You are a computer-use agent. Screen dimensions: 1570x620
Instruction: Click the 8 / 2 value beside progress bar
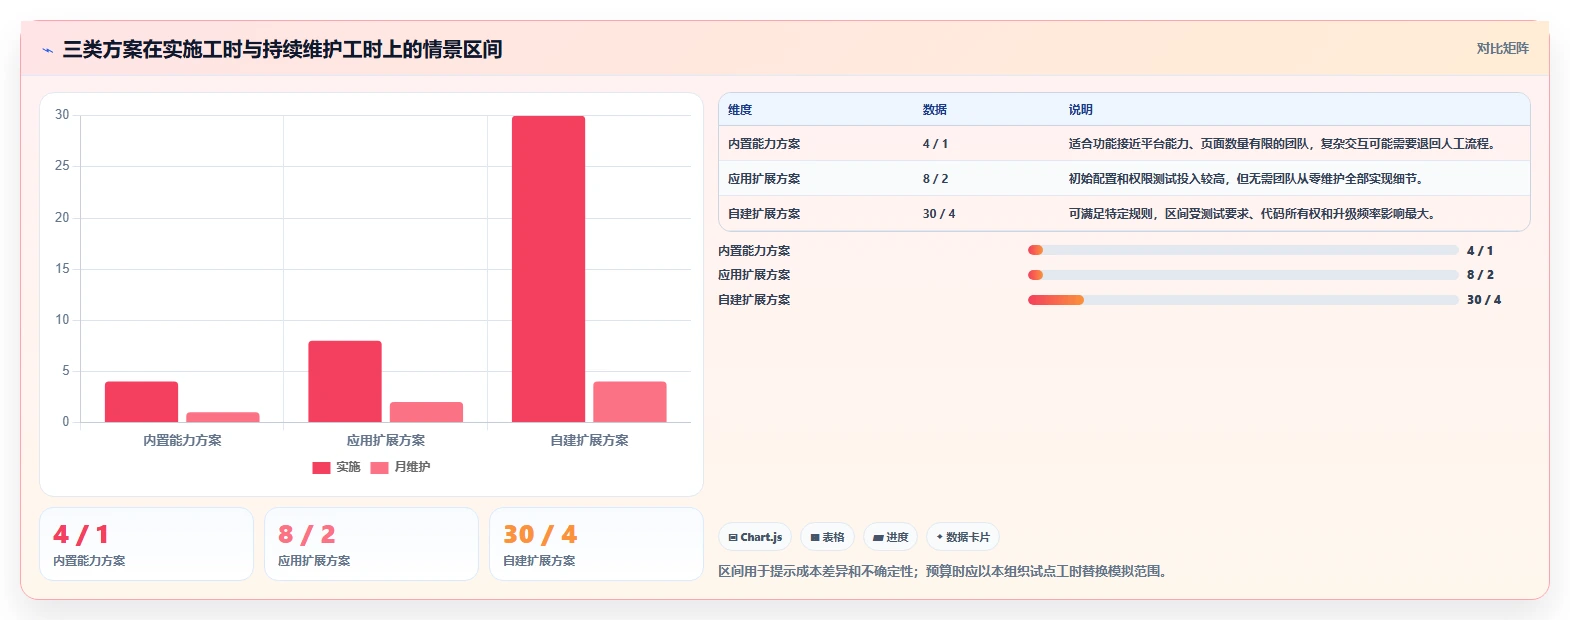coord(1480,275)
